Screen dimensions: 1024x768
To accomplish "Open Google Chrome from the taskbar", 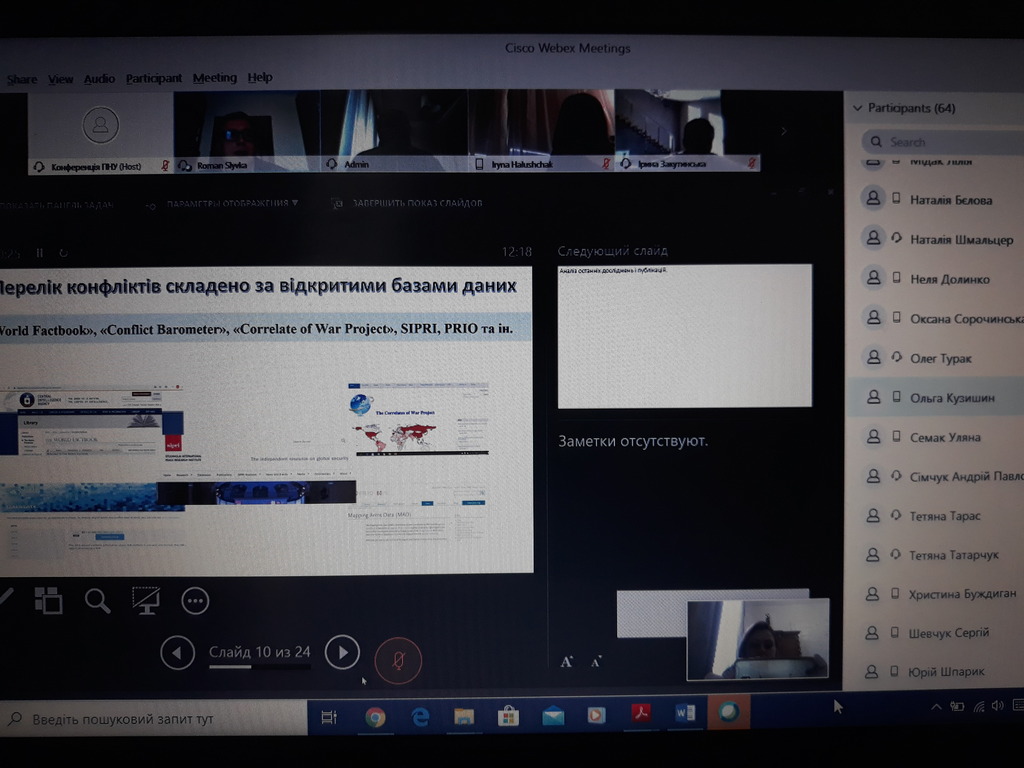I will point(375,717).
